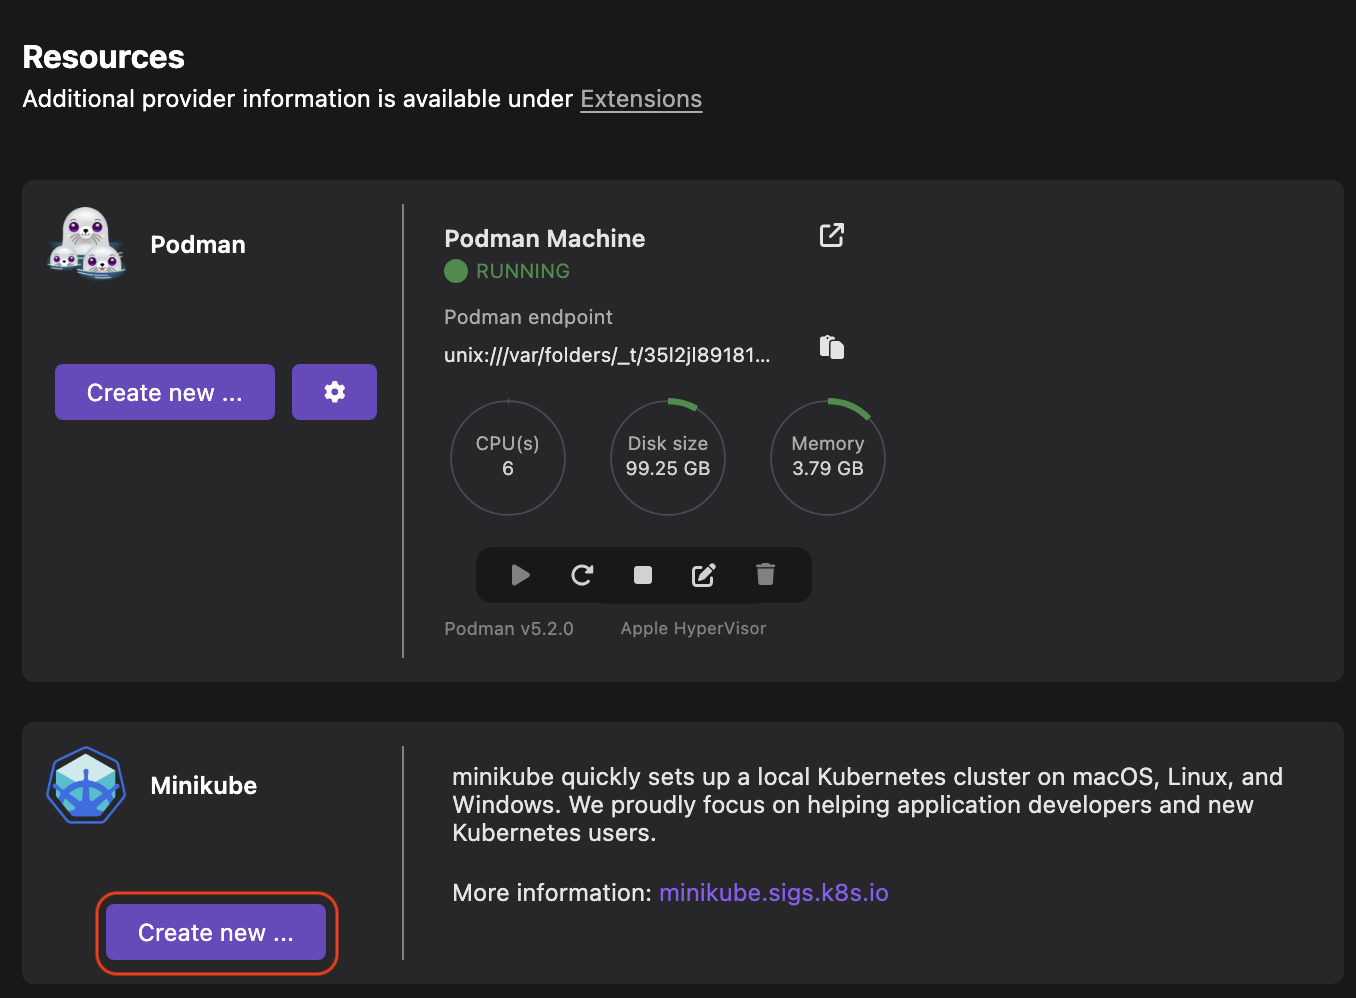Viewport: 1356px width, 998px height.
Task: Select the Podman endpoint address text
Action: point(607,355)
